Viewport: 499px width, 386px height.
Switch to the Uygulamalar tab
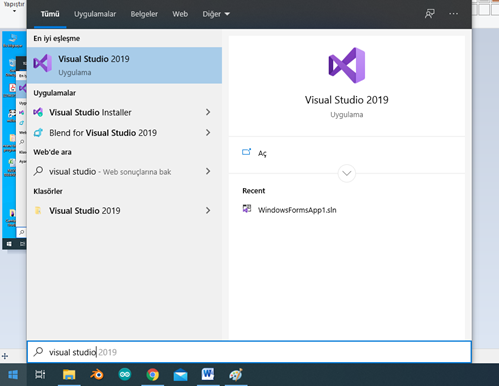pyautogui.click(x=95, y=14)
